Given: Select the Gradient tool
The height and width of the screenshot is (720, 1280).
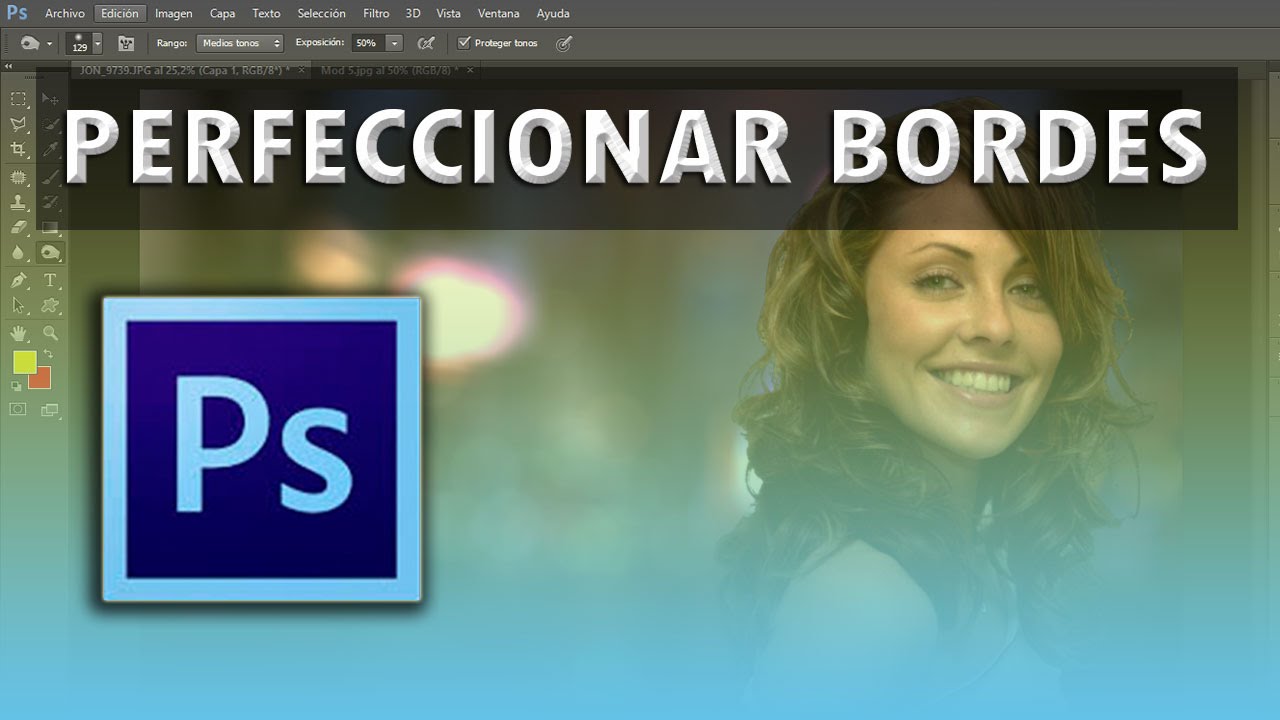Looking at the screenshot, I should [x=50, y=228].
